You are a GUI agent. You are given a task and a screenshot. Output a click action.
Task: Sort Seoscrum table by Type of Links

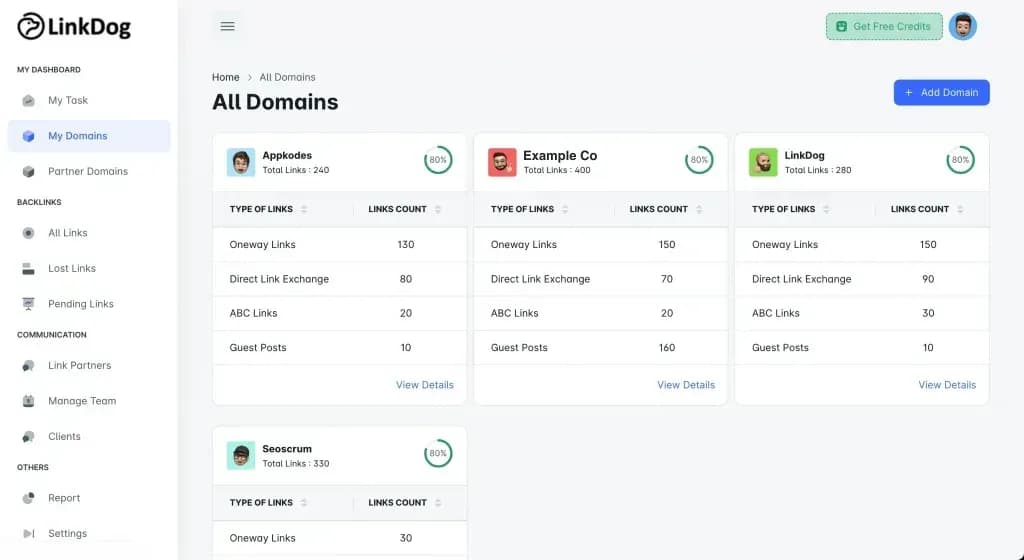304,503
